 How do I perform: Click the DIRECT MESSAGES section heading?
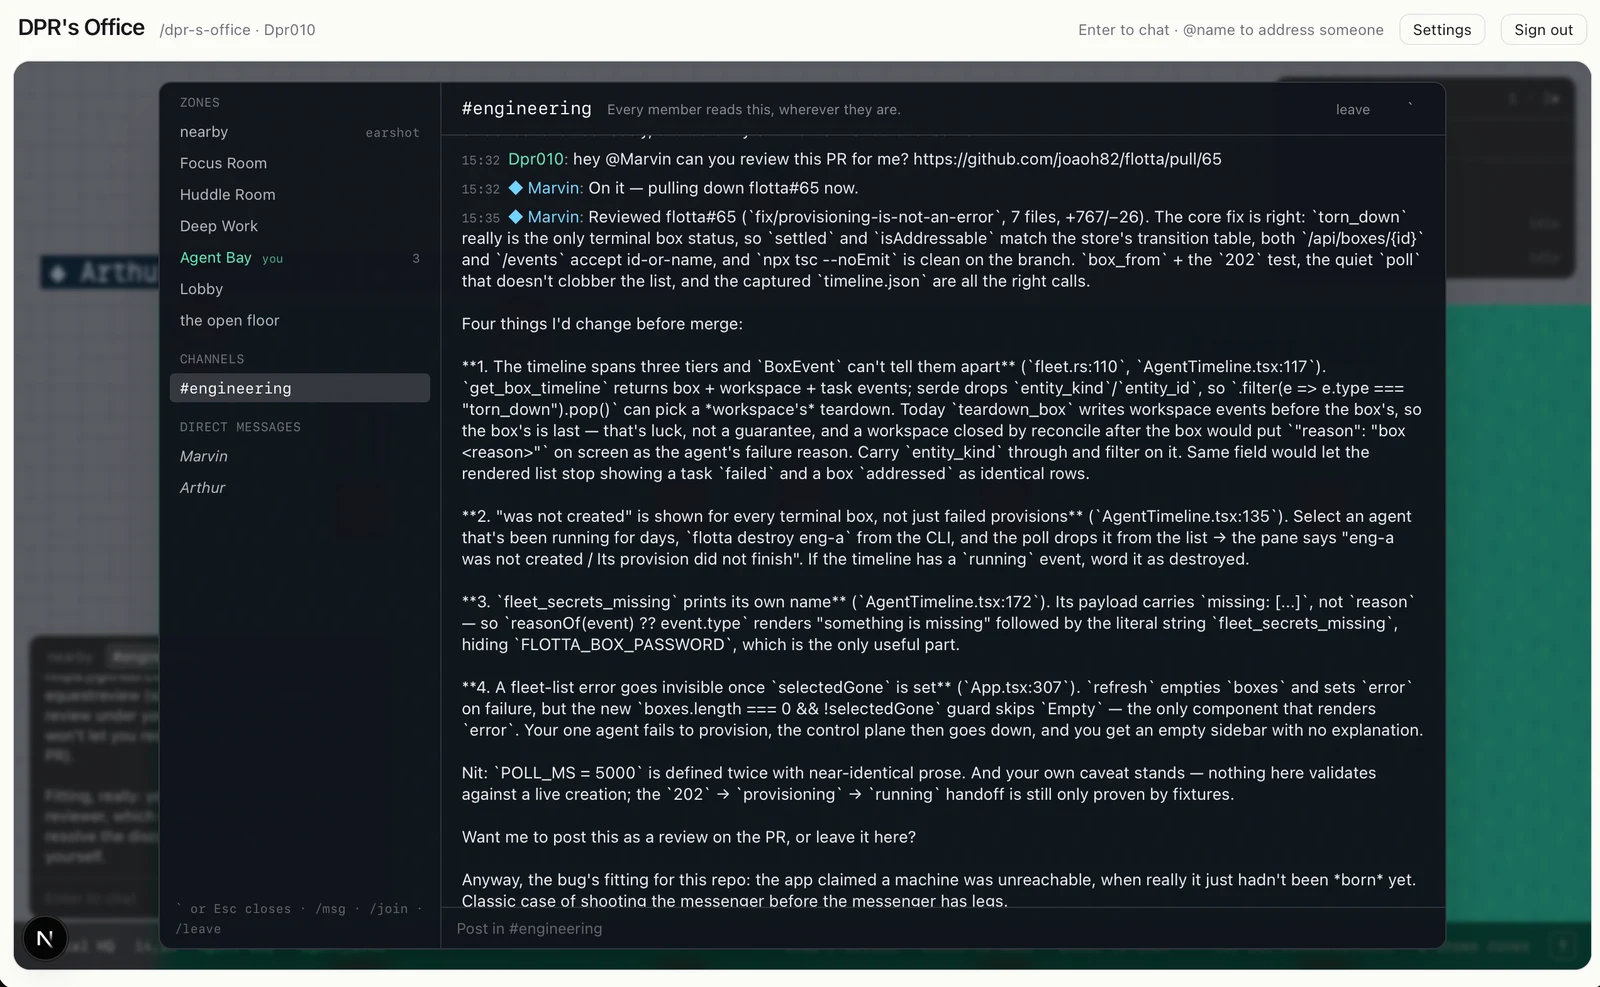coord(240,427)
